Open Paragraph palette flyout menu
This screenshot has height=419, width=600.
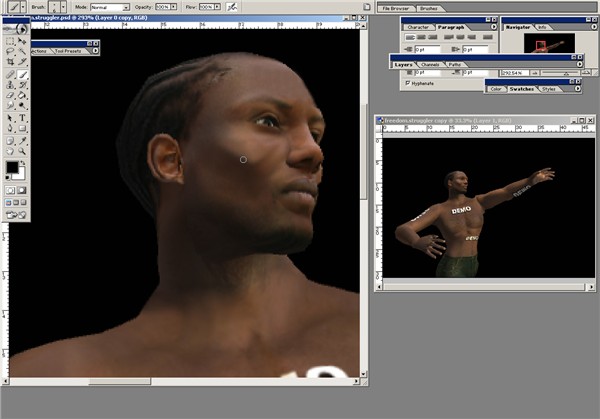[x=494, y=27]
